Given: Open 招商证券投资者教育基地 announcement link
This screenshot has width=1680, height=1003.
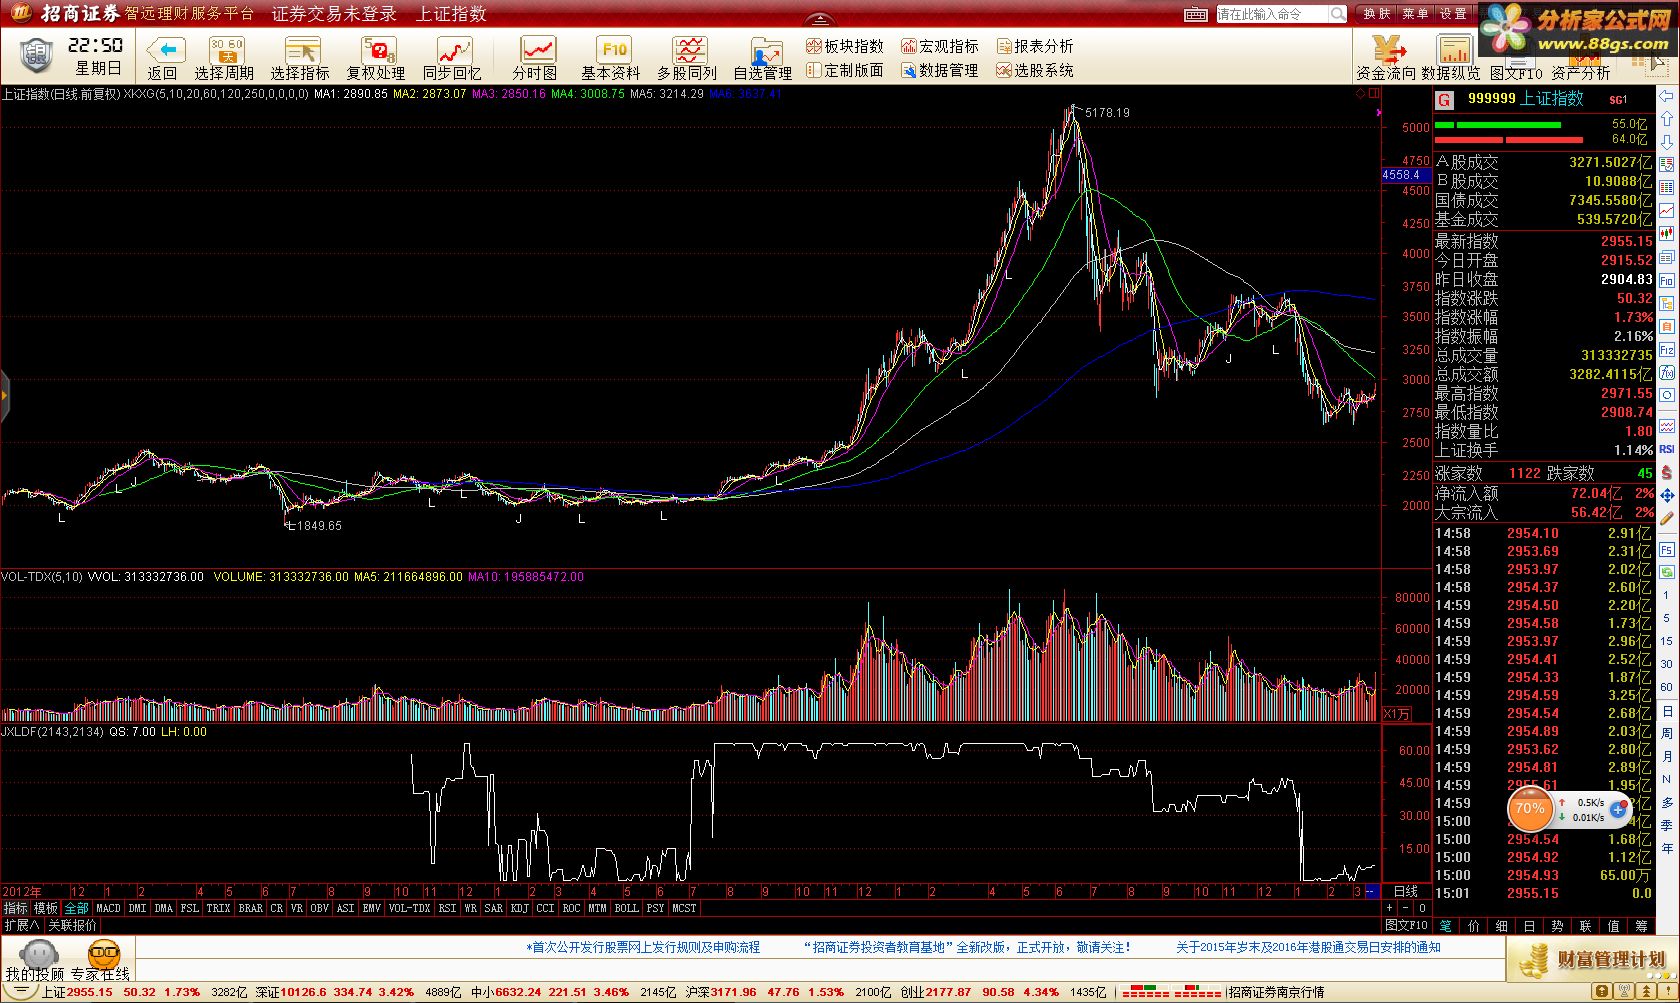Looking at the screenshot, I should 968,947.
